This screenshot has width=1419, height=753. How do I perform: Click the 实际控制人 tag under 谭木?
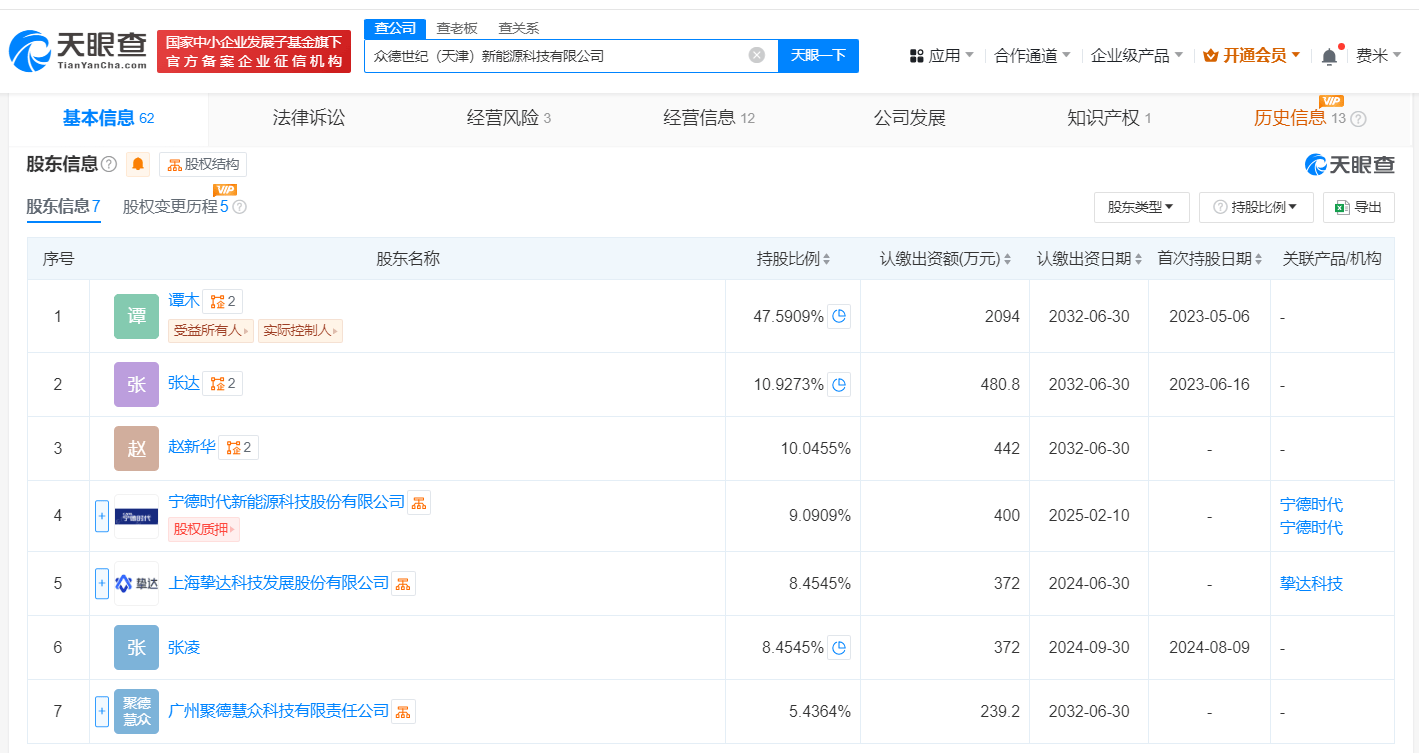[300, 330]
